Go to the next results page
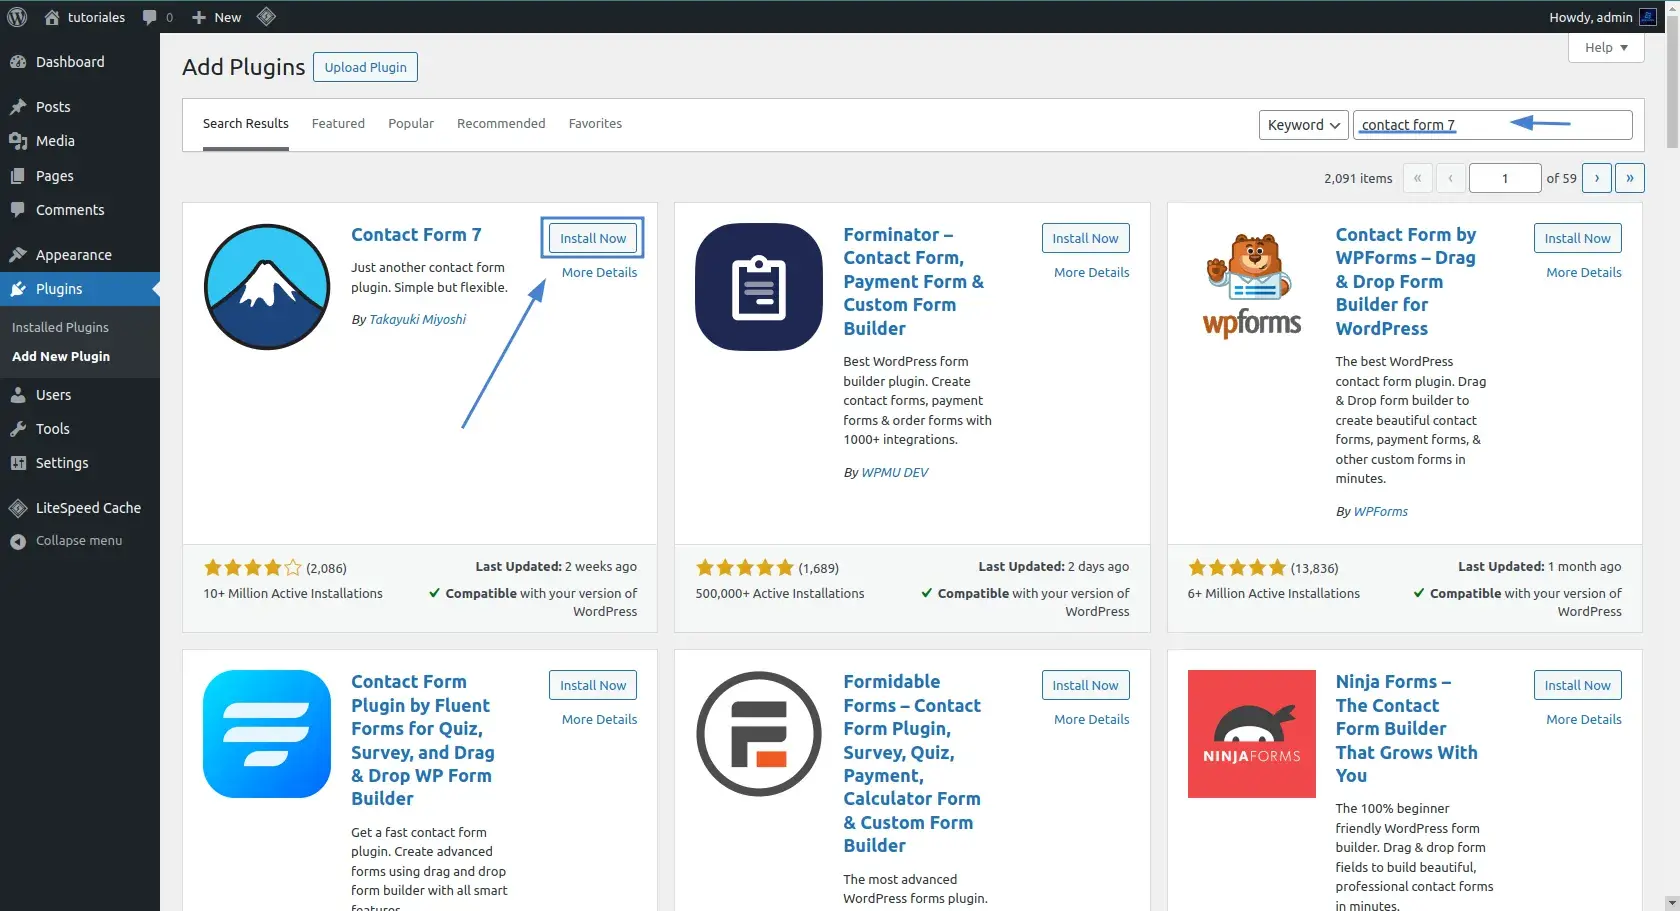The image size is (1680, 911). point(1596,178)
